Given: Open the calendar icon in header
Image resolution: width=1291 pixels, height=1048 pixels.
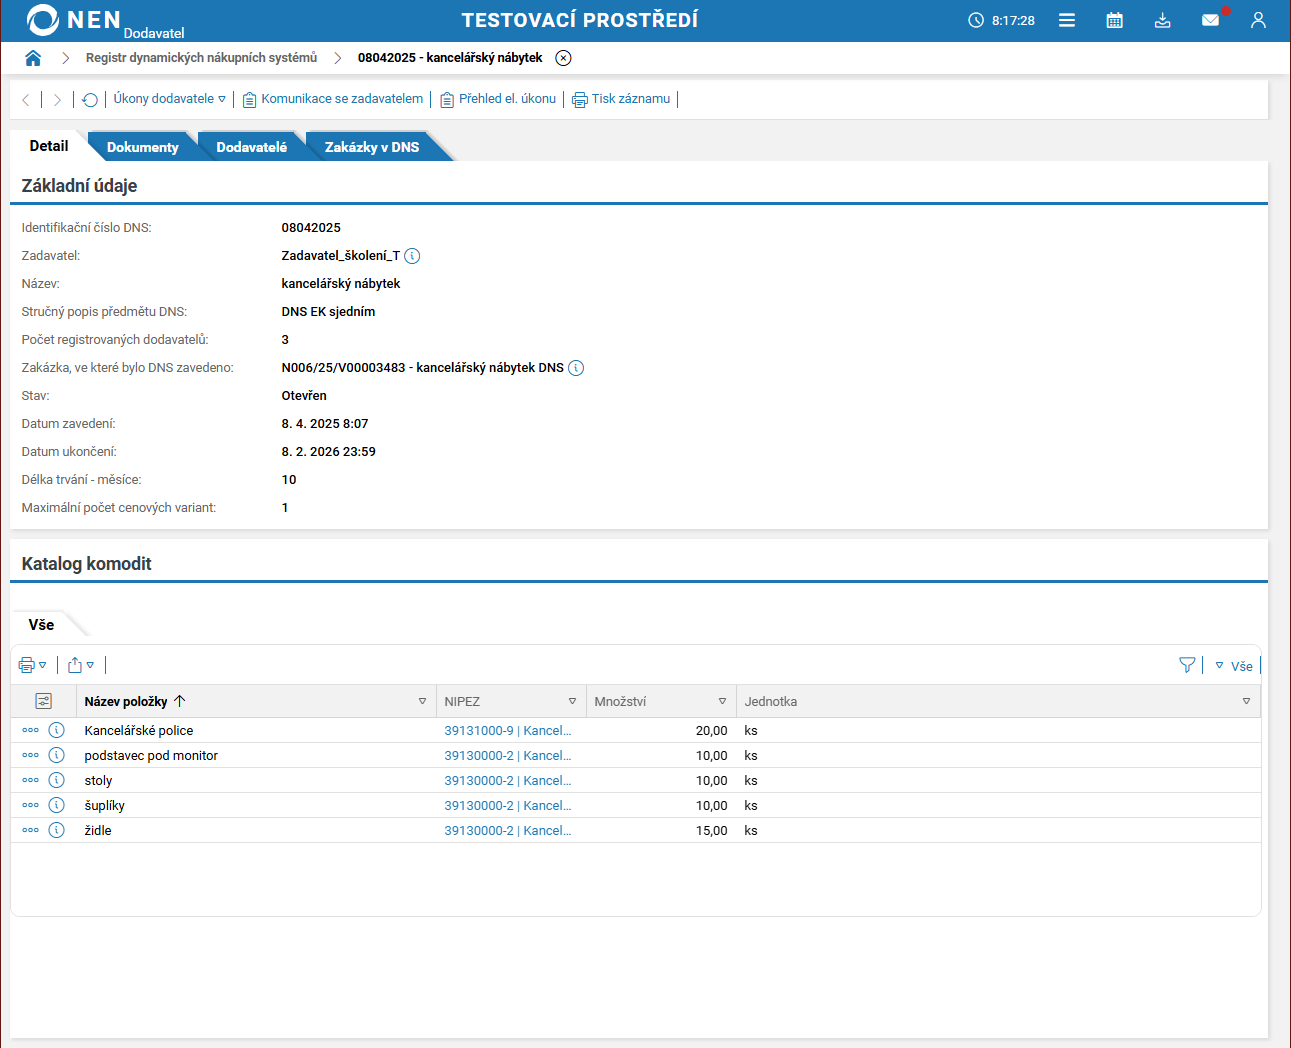Looking at the screenshot, I should pyautogui.click(x=1114, y=20).
